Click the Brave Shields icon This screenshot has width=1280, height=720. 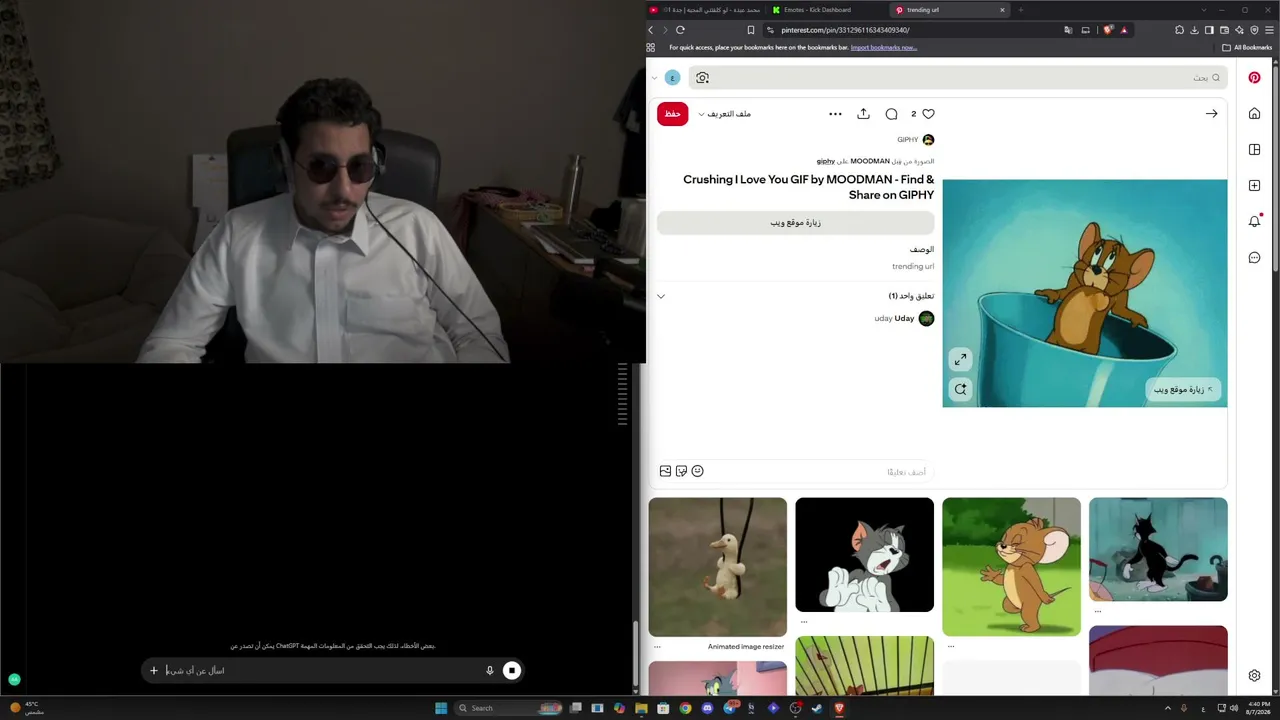click(1108, 30)
